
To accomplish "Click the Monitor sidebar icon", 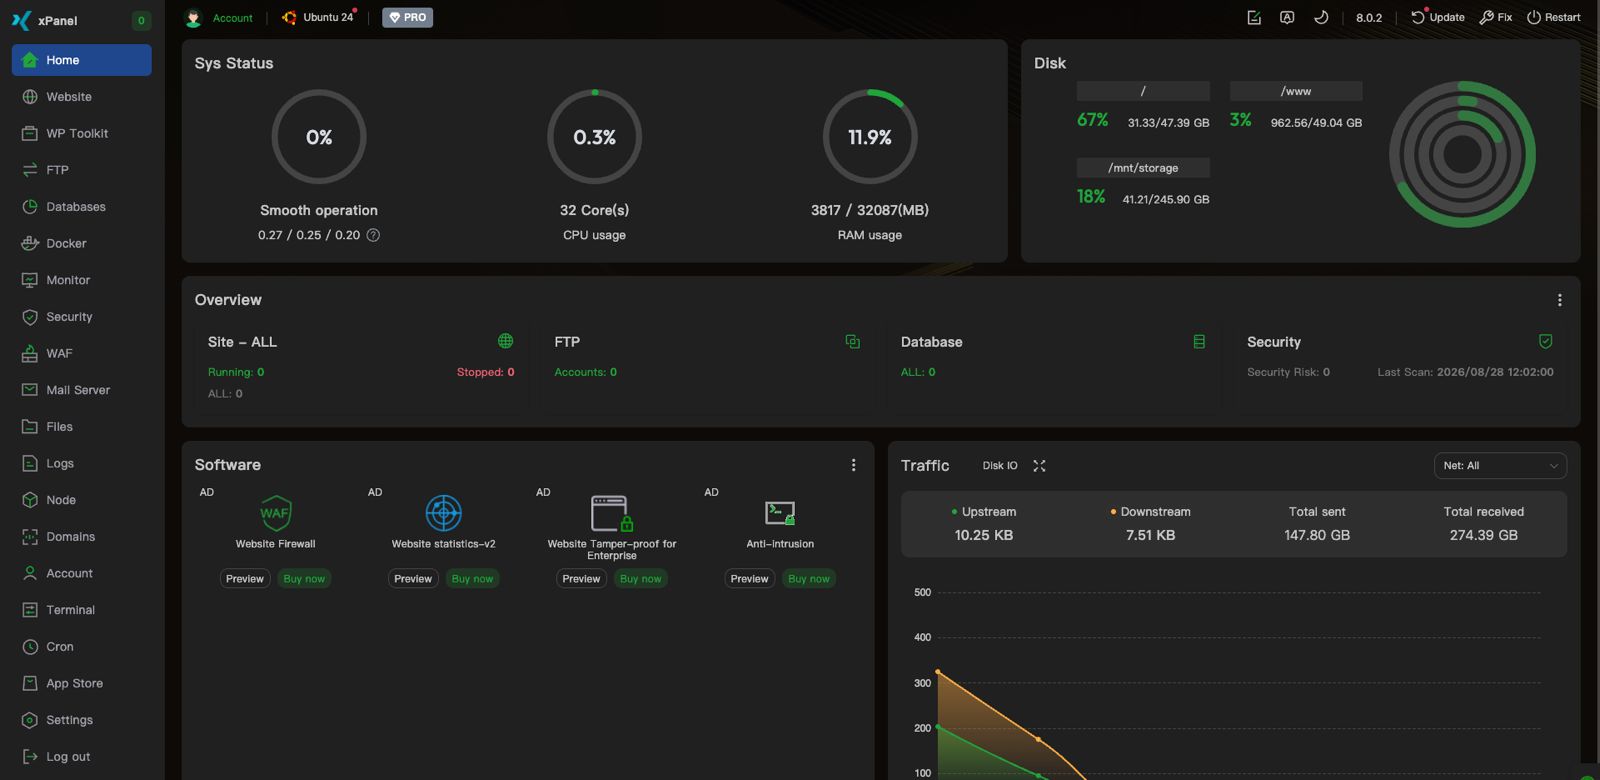I will pos(30,280).
